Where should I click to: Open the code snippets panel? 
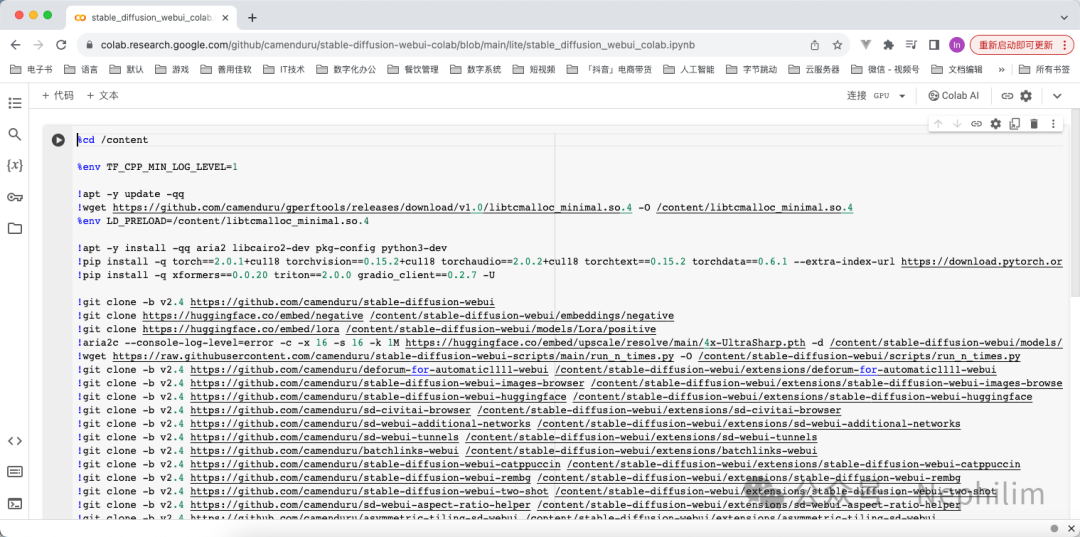(x=14, y=441)
